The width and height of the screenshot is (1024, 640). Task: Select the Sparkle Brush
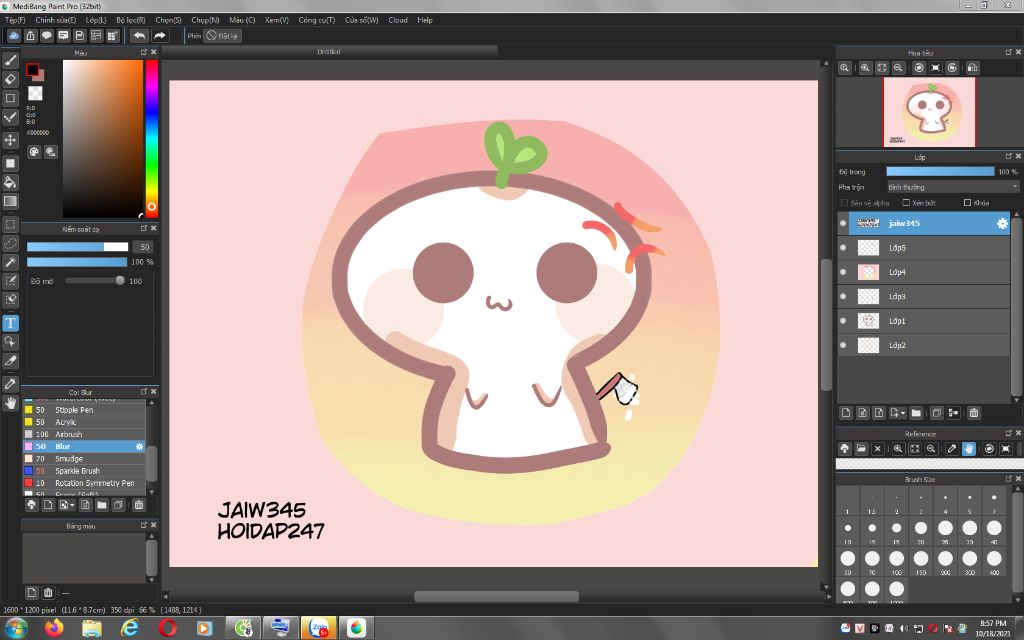[x=84, y=471]
